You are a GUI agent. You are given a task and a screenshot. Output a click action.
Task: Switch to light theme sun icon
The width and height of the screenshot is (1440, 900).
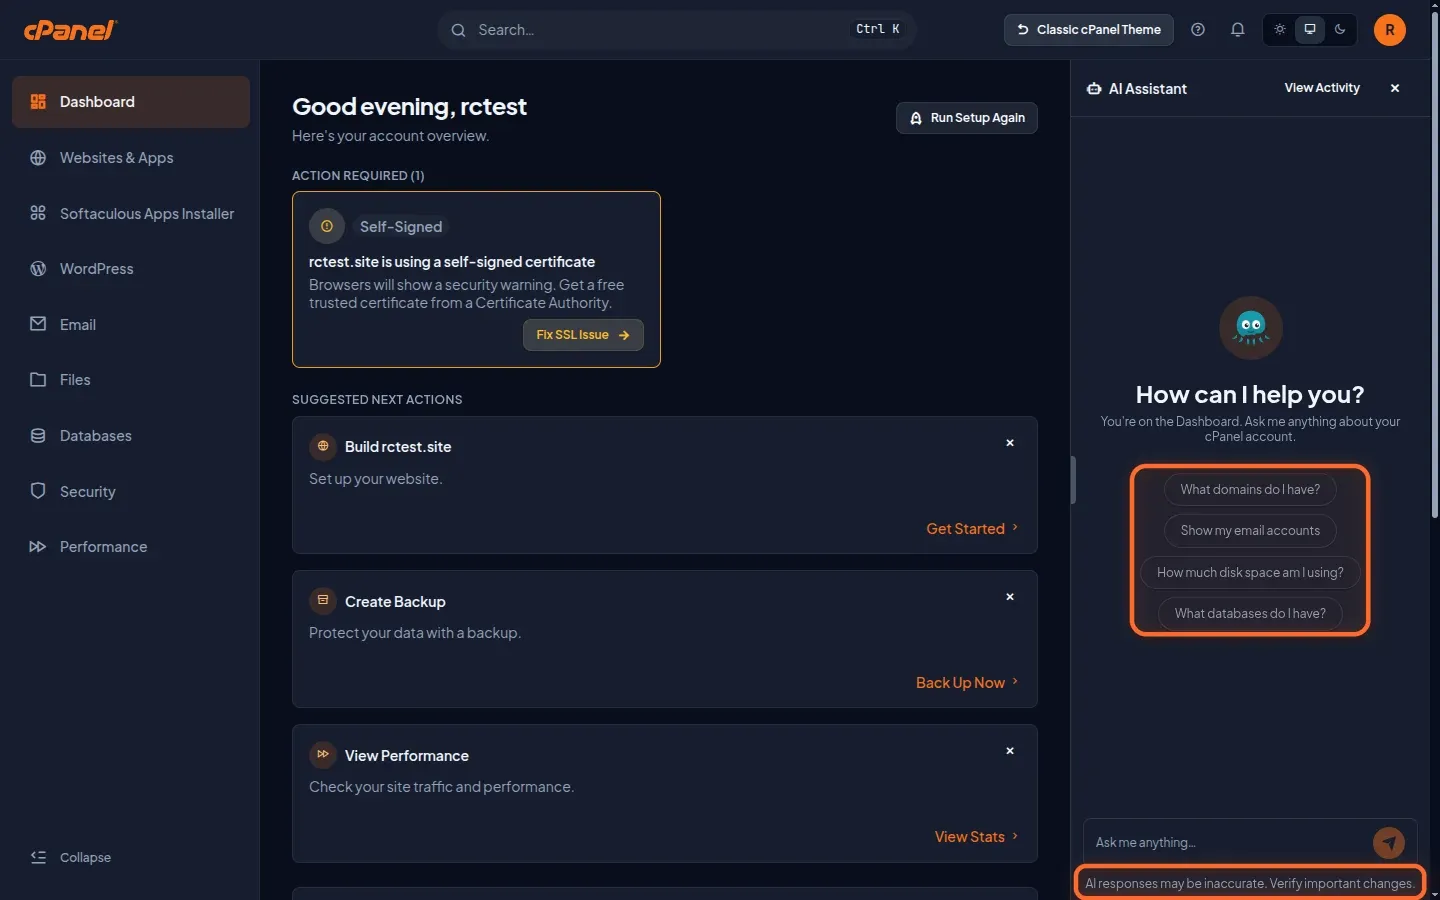(x=1280, y=30)
